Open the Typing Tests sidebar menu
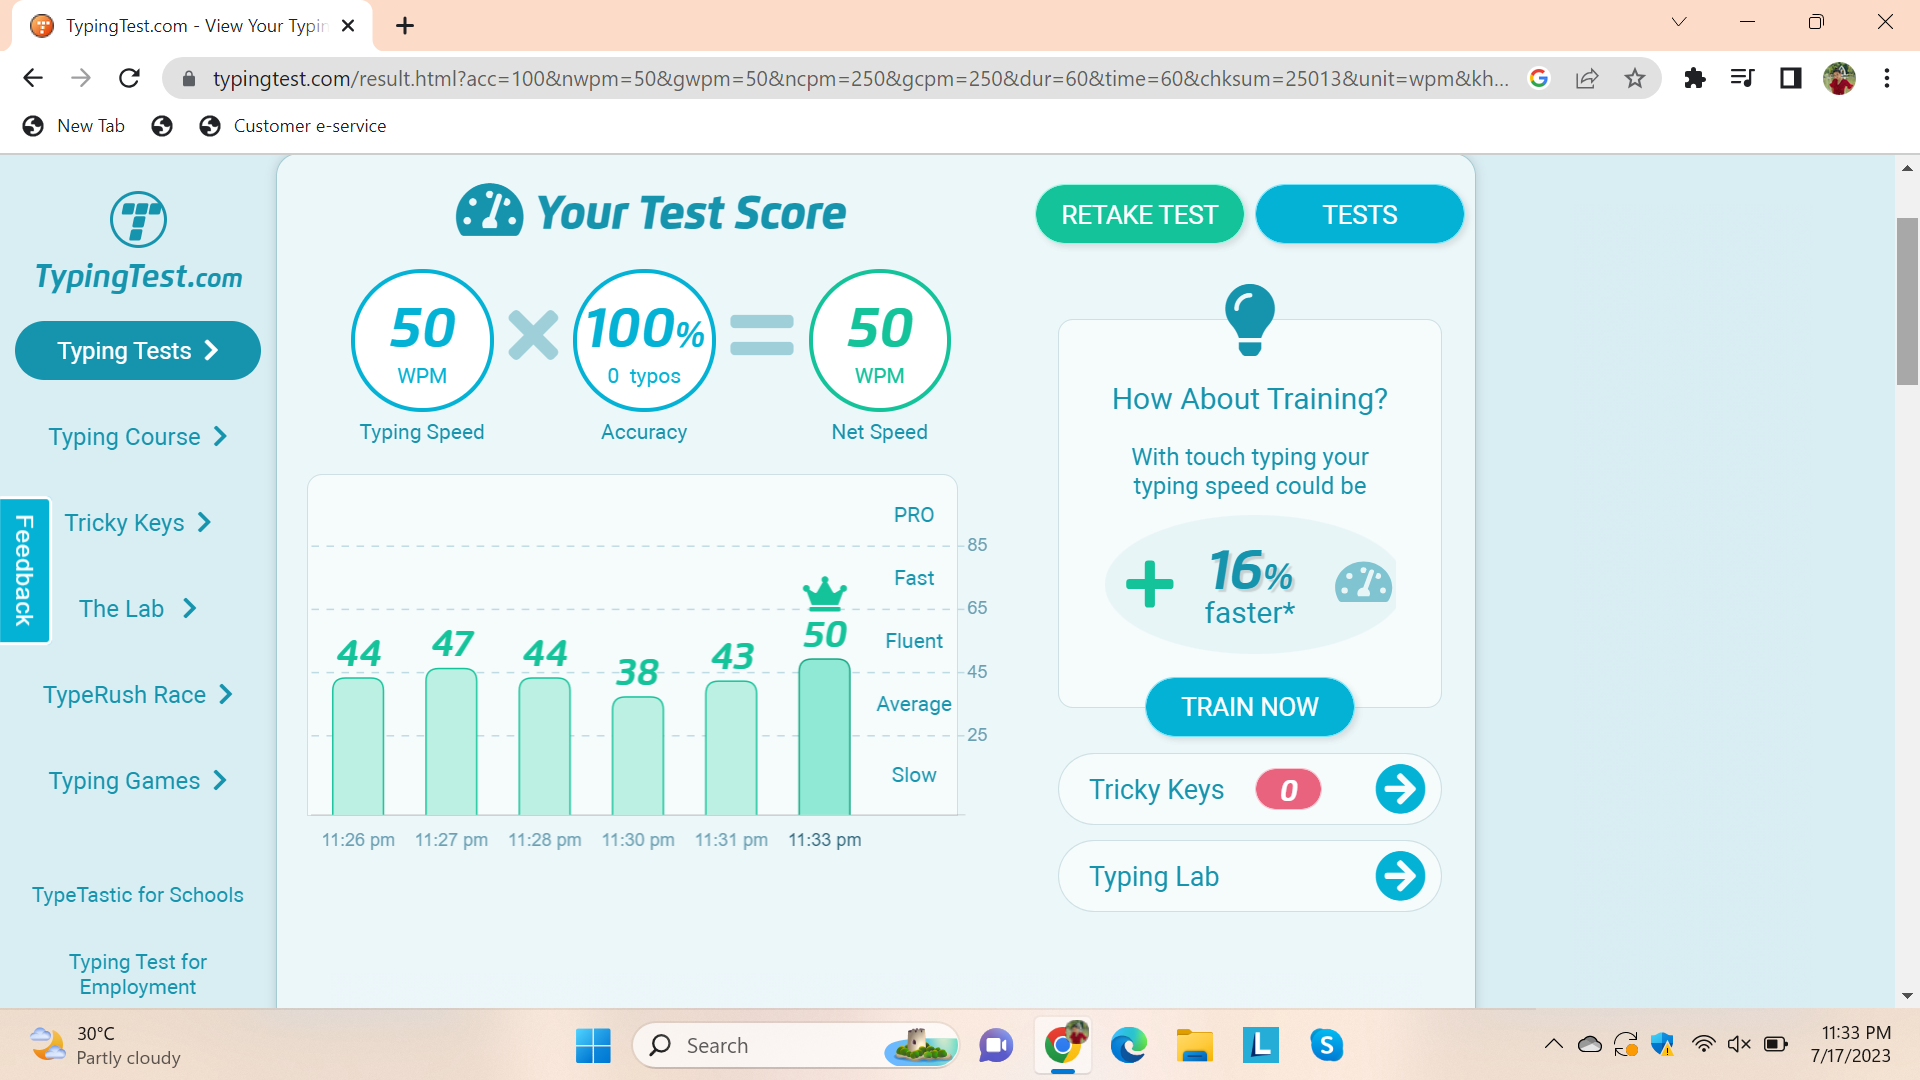 138,351
